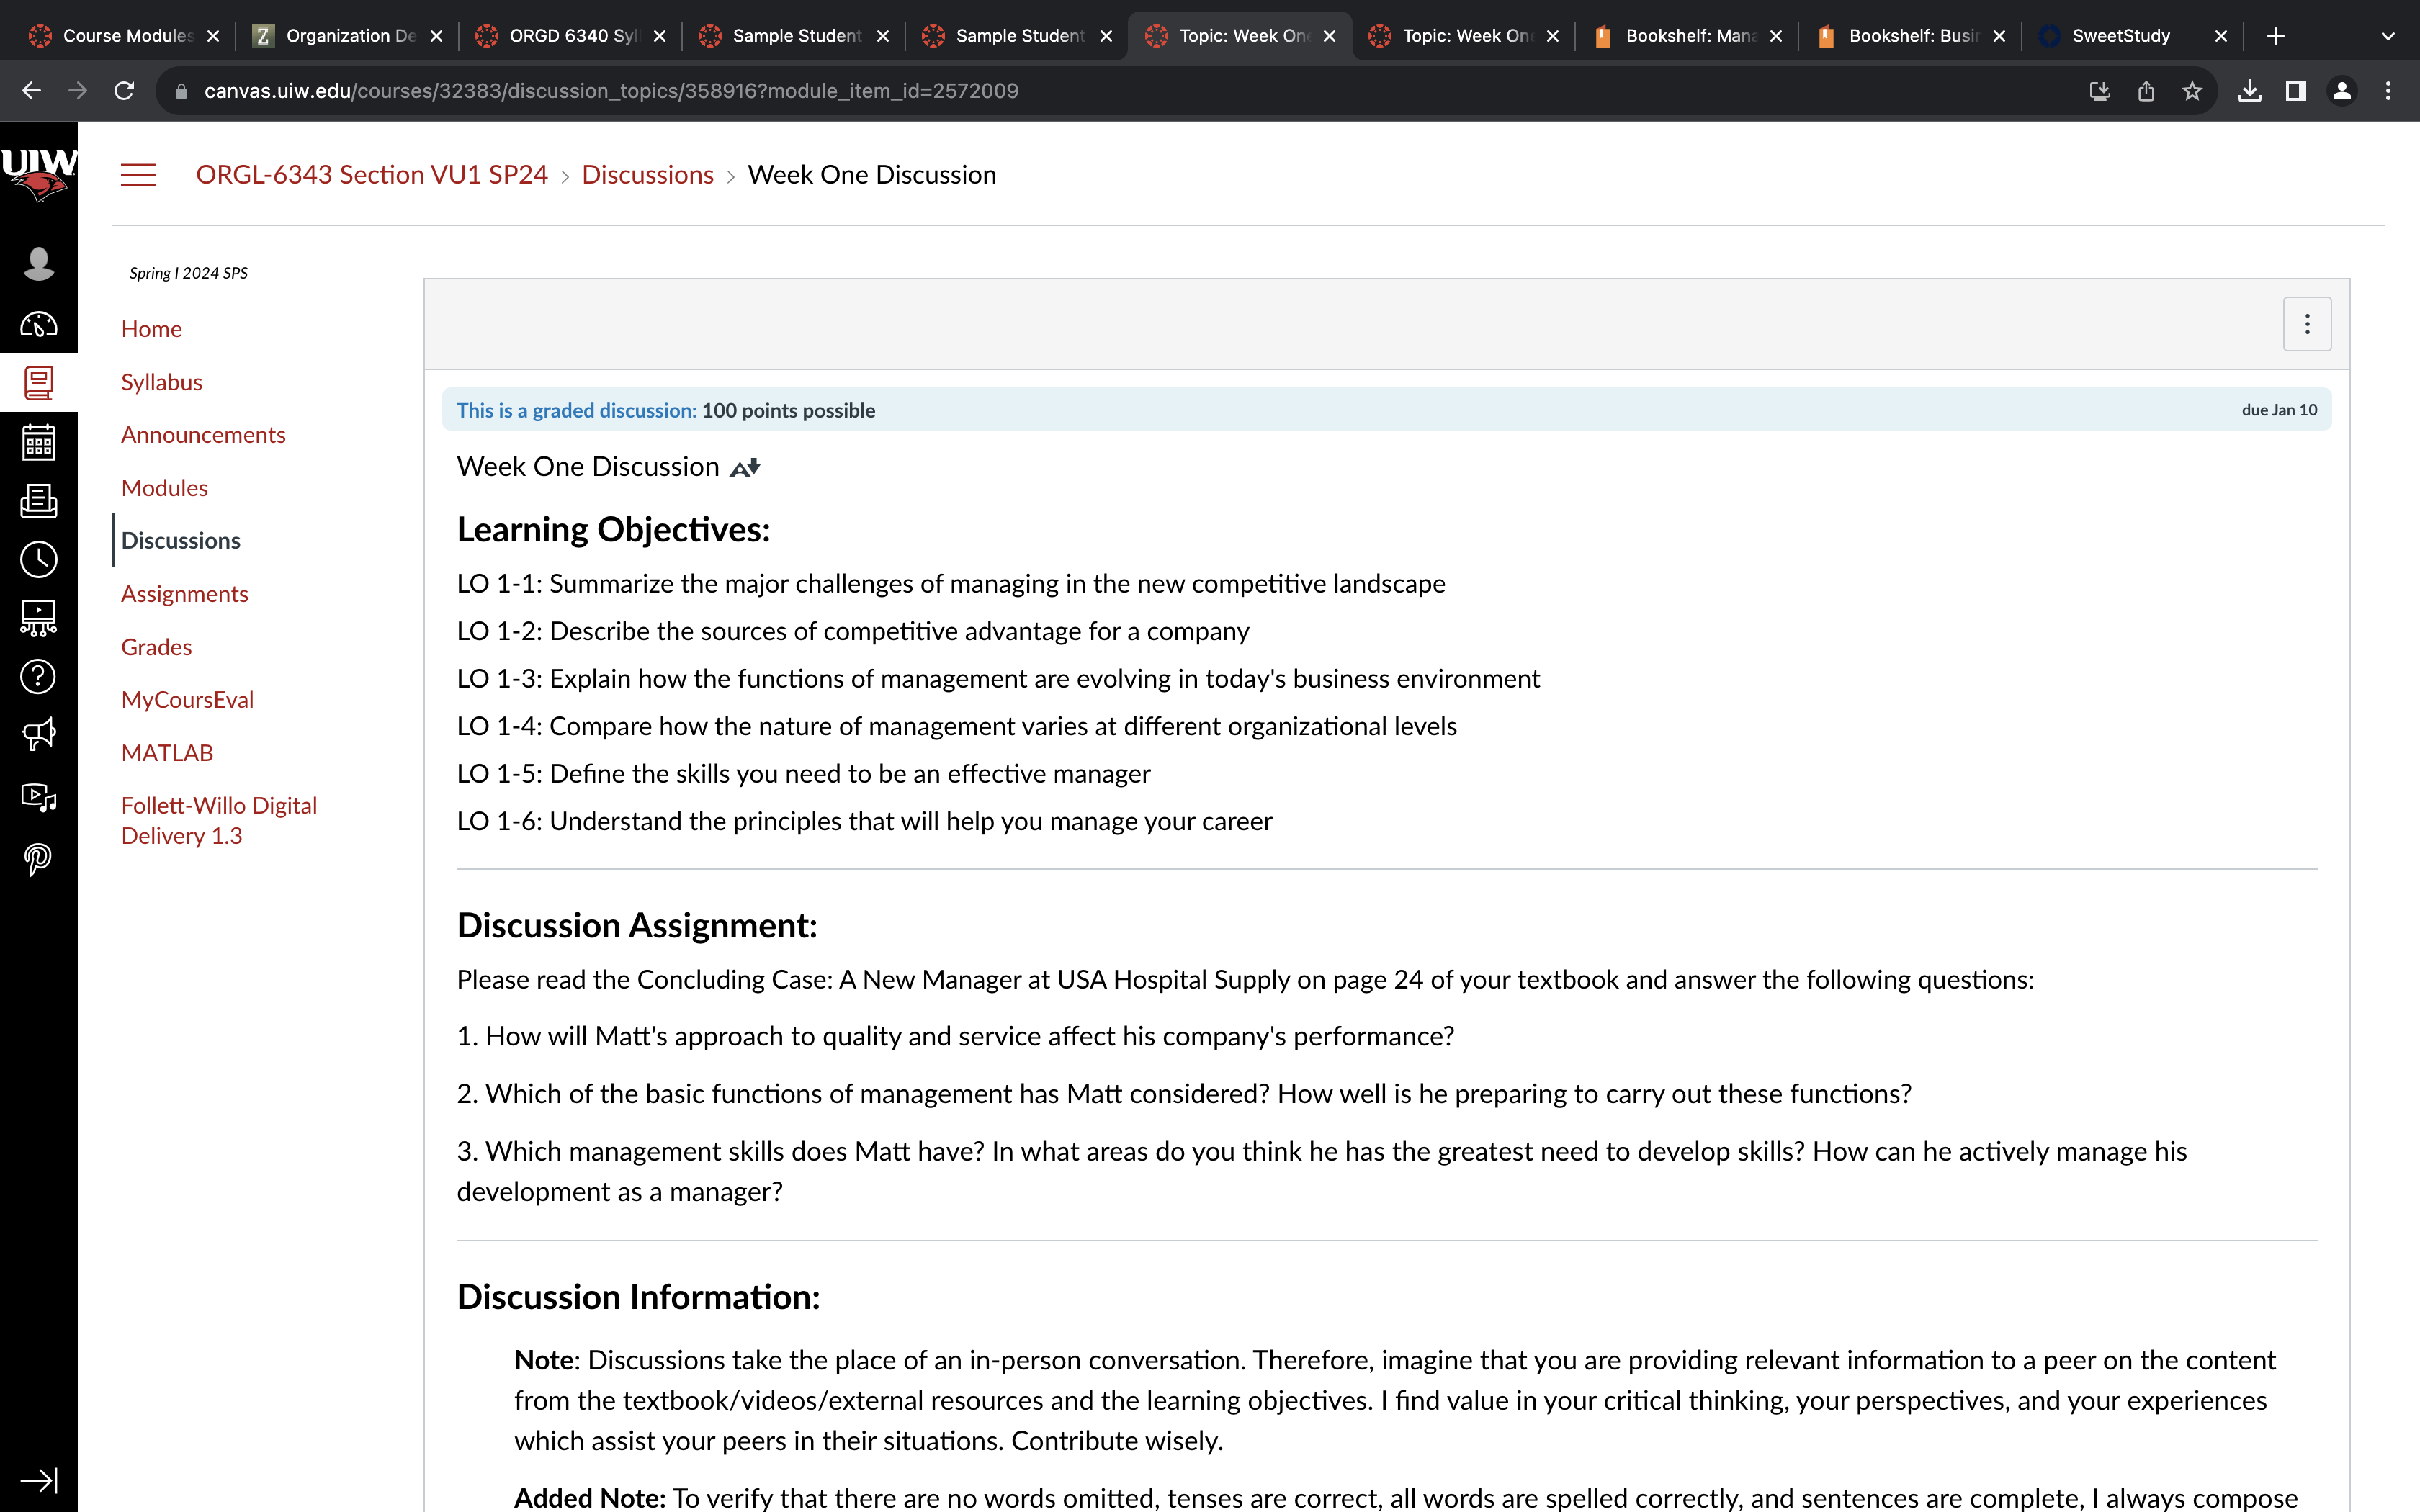Expand the browser tab search chevron
The image size is (2420, 1512).
point(2388,36)
